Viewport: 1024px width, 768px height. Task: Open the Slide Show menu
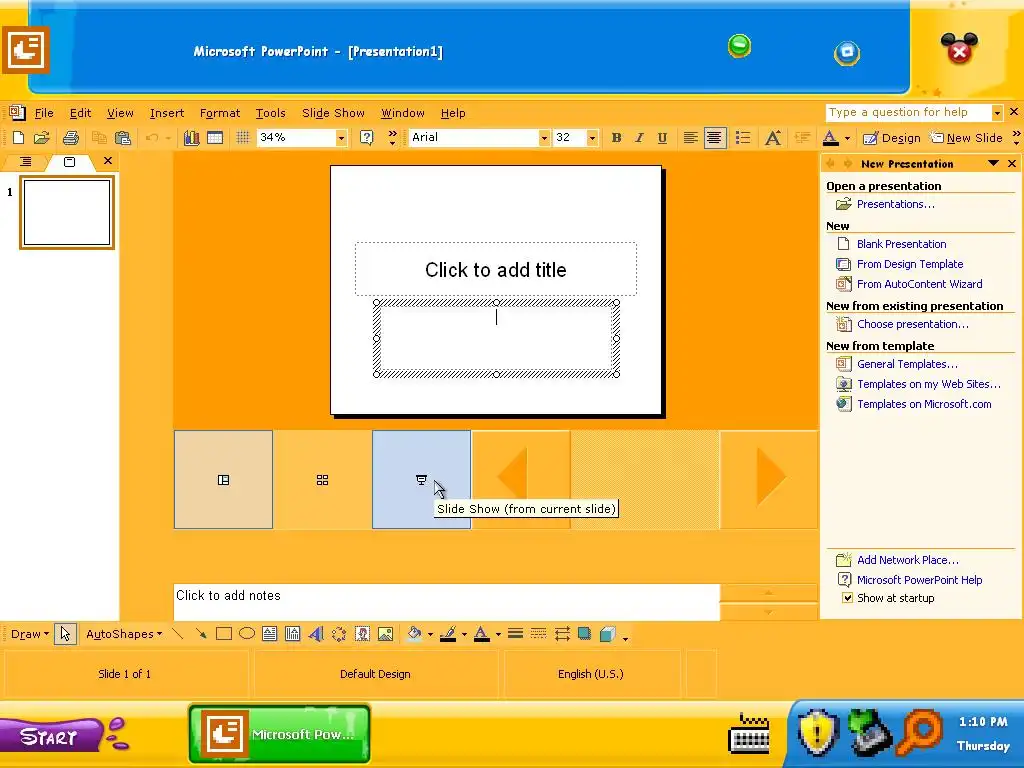pyautogui.click(x=333, y=113)
